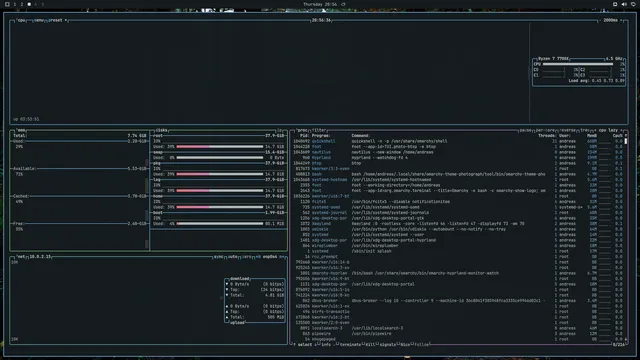Viewport: 640px width, 360px height.
Task: Click zero to reset net totals
Action: pyautogui.click(x=247, y=257)
